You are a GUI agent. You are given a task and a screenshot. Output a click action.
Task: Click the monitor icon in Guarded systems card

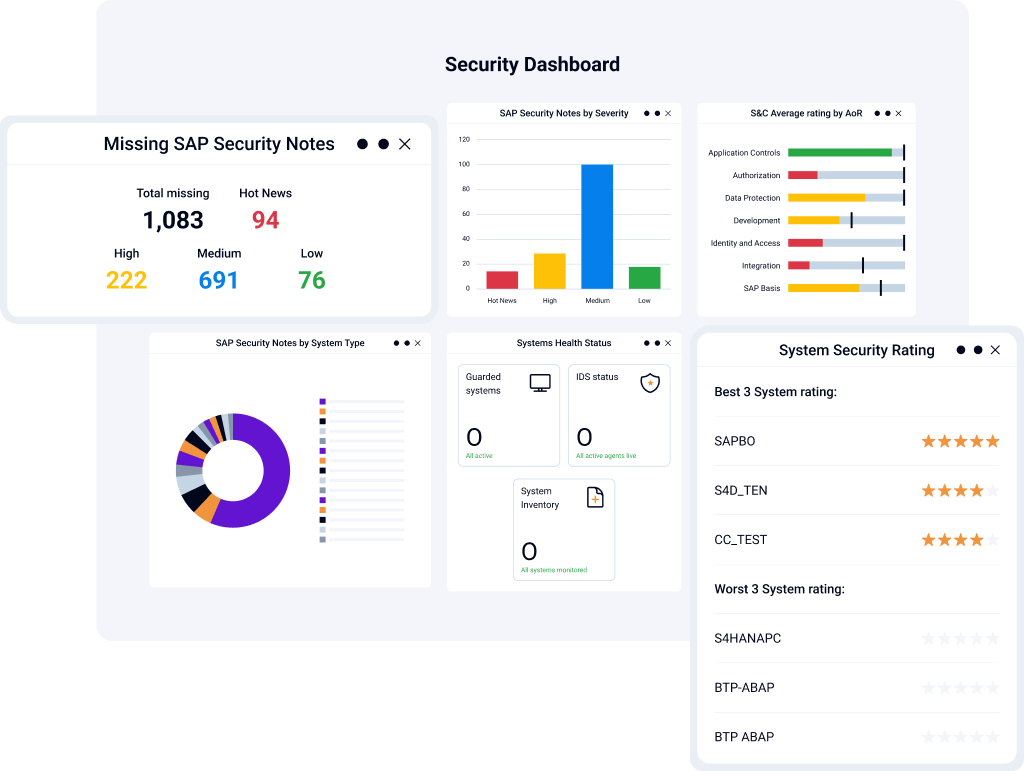(540, 383)
